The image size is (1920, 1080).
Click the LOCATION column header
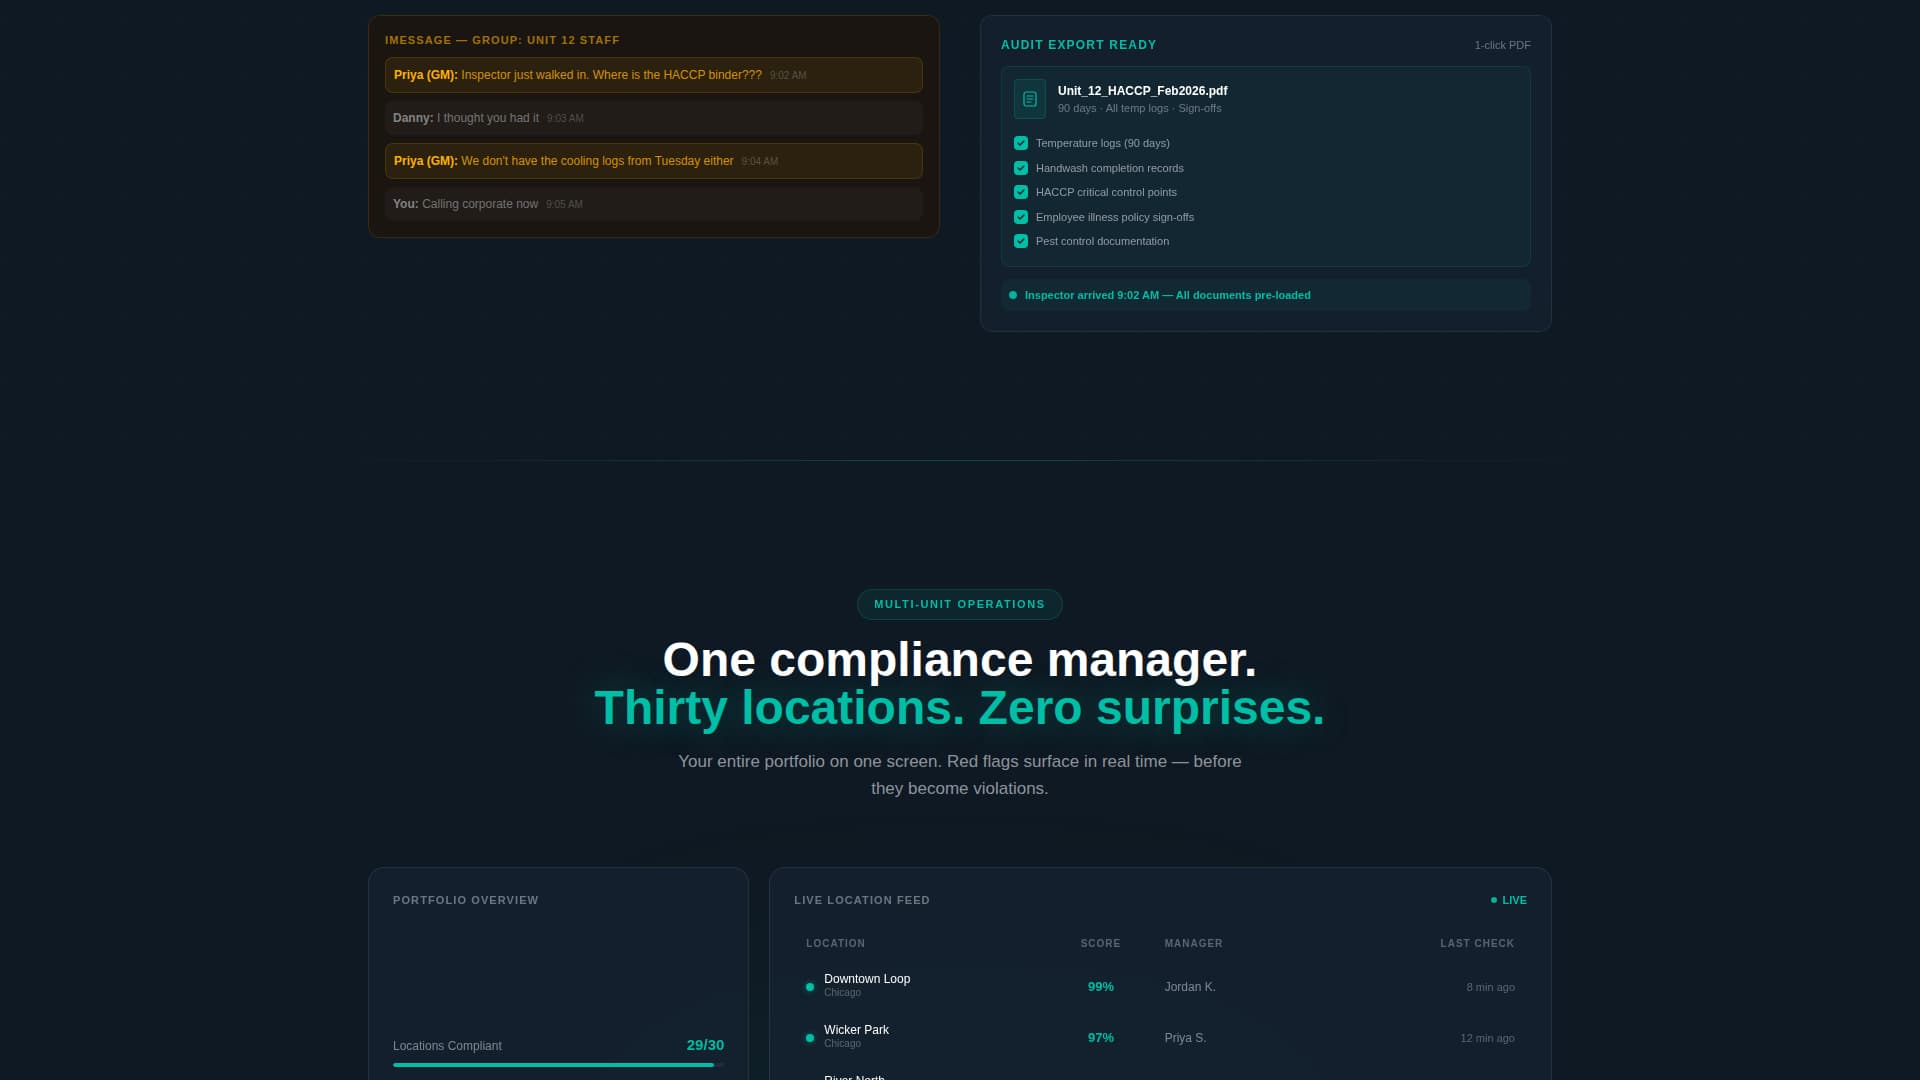point(835,943)
